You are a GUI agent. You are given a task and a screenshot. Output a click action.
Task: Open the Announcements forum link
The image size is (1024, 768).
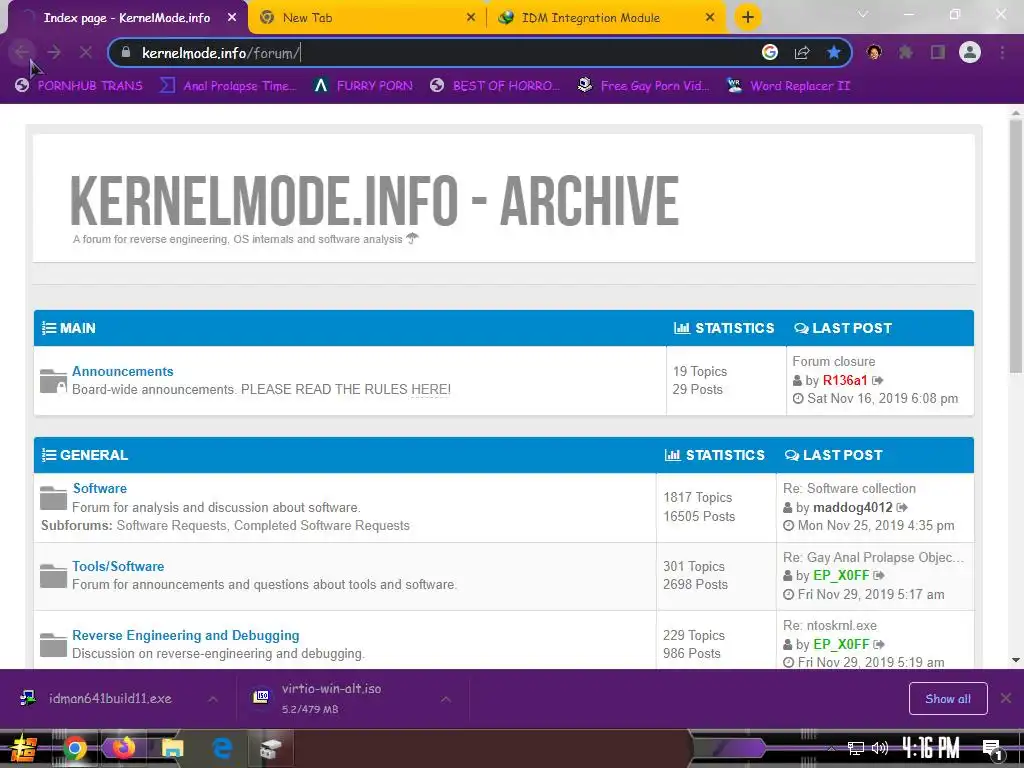pyautogui.click(x=123, y=371)
